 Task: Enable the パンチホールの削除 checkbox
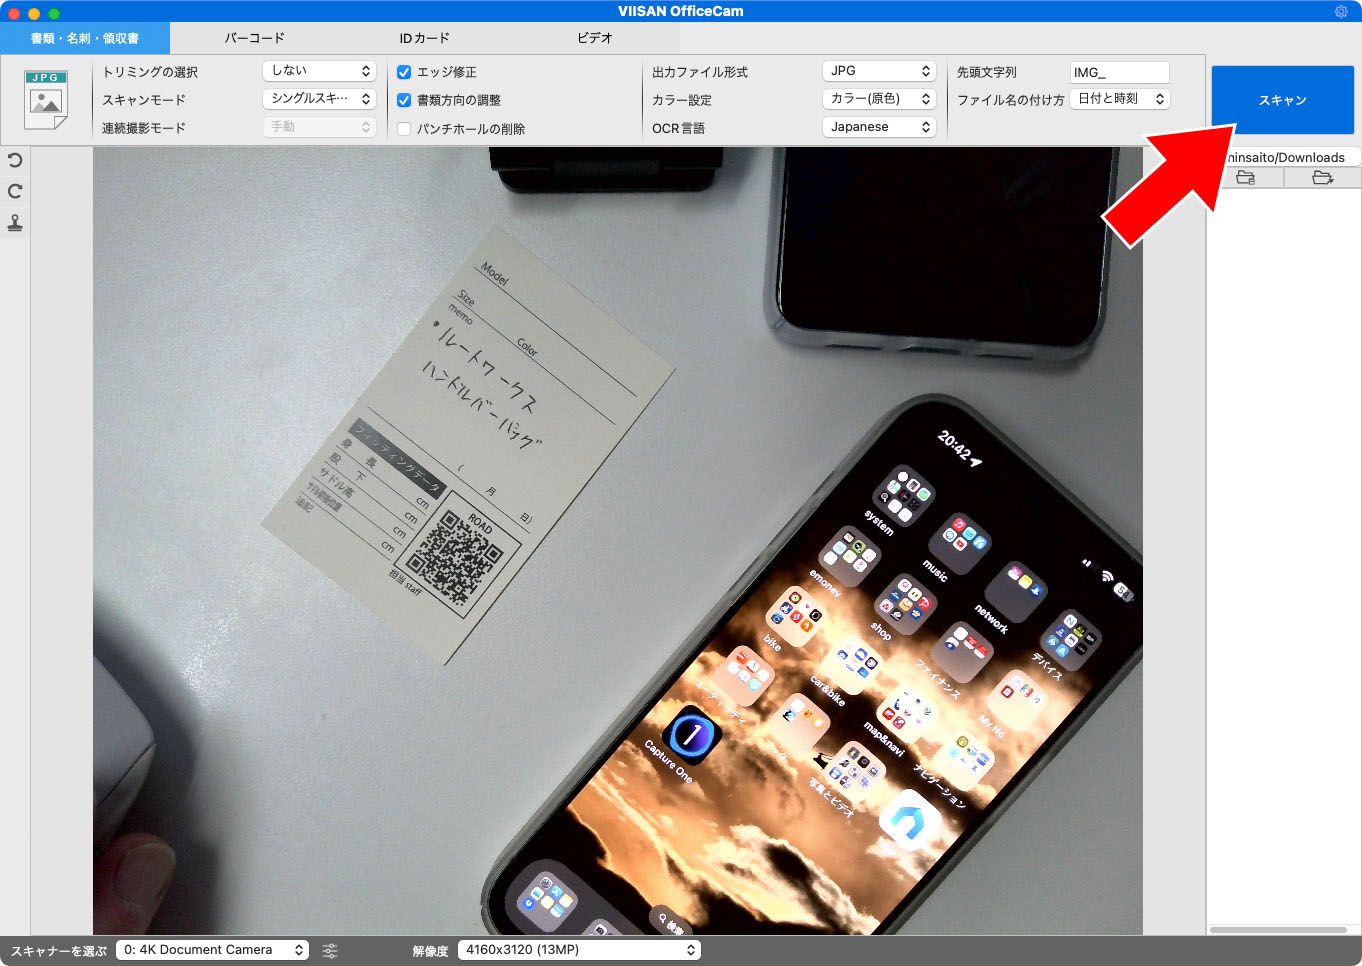point(404,129)
